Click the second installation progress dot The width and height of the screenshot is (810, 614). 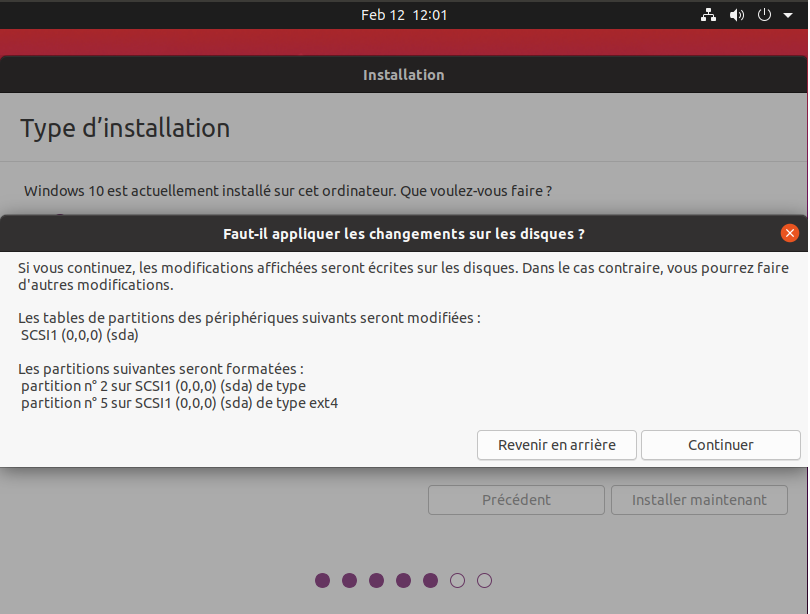349,580
